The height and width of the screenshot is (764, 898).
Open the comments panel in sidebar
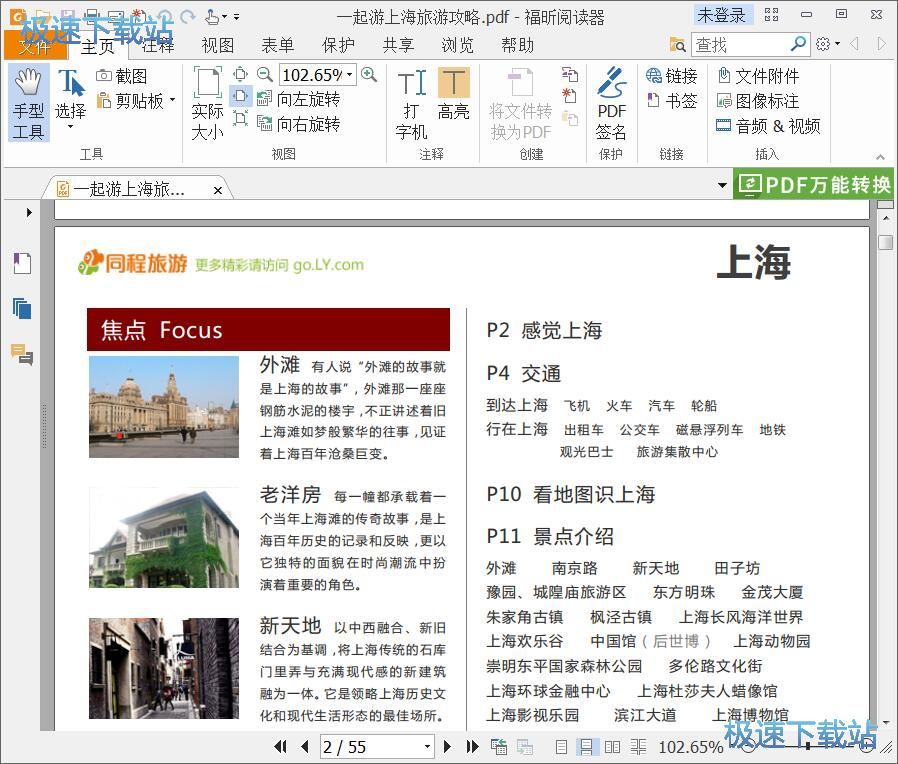pyautogui.click(x=22, y=353)
